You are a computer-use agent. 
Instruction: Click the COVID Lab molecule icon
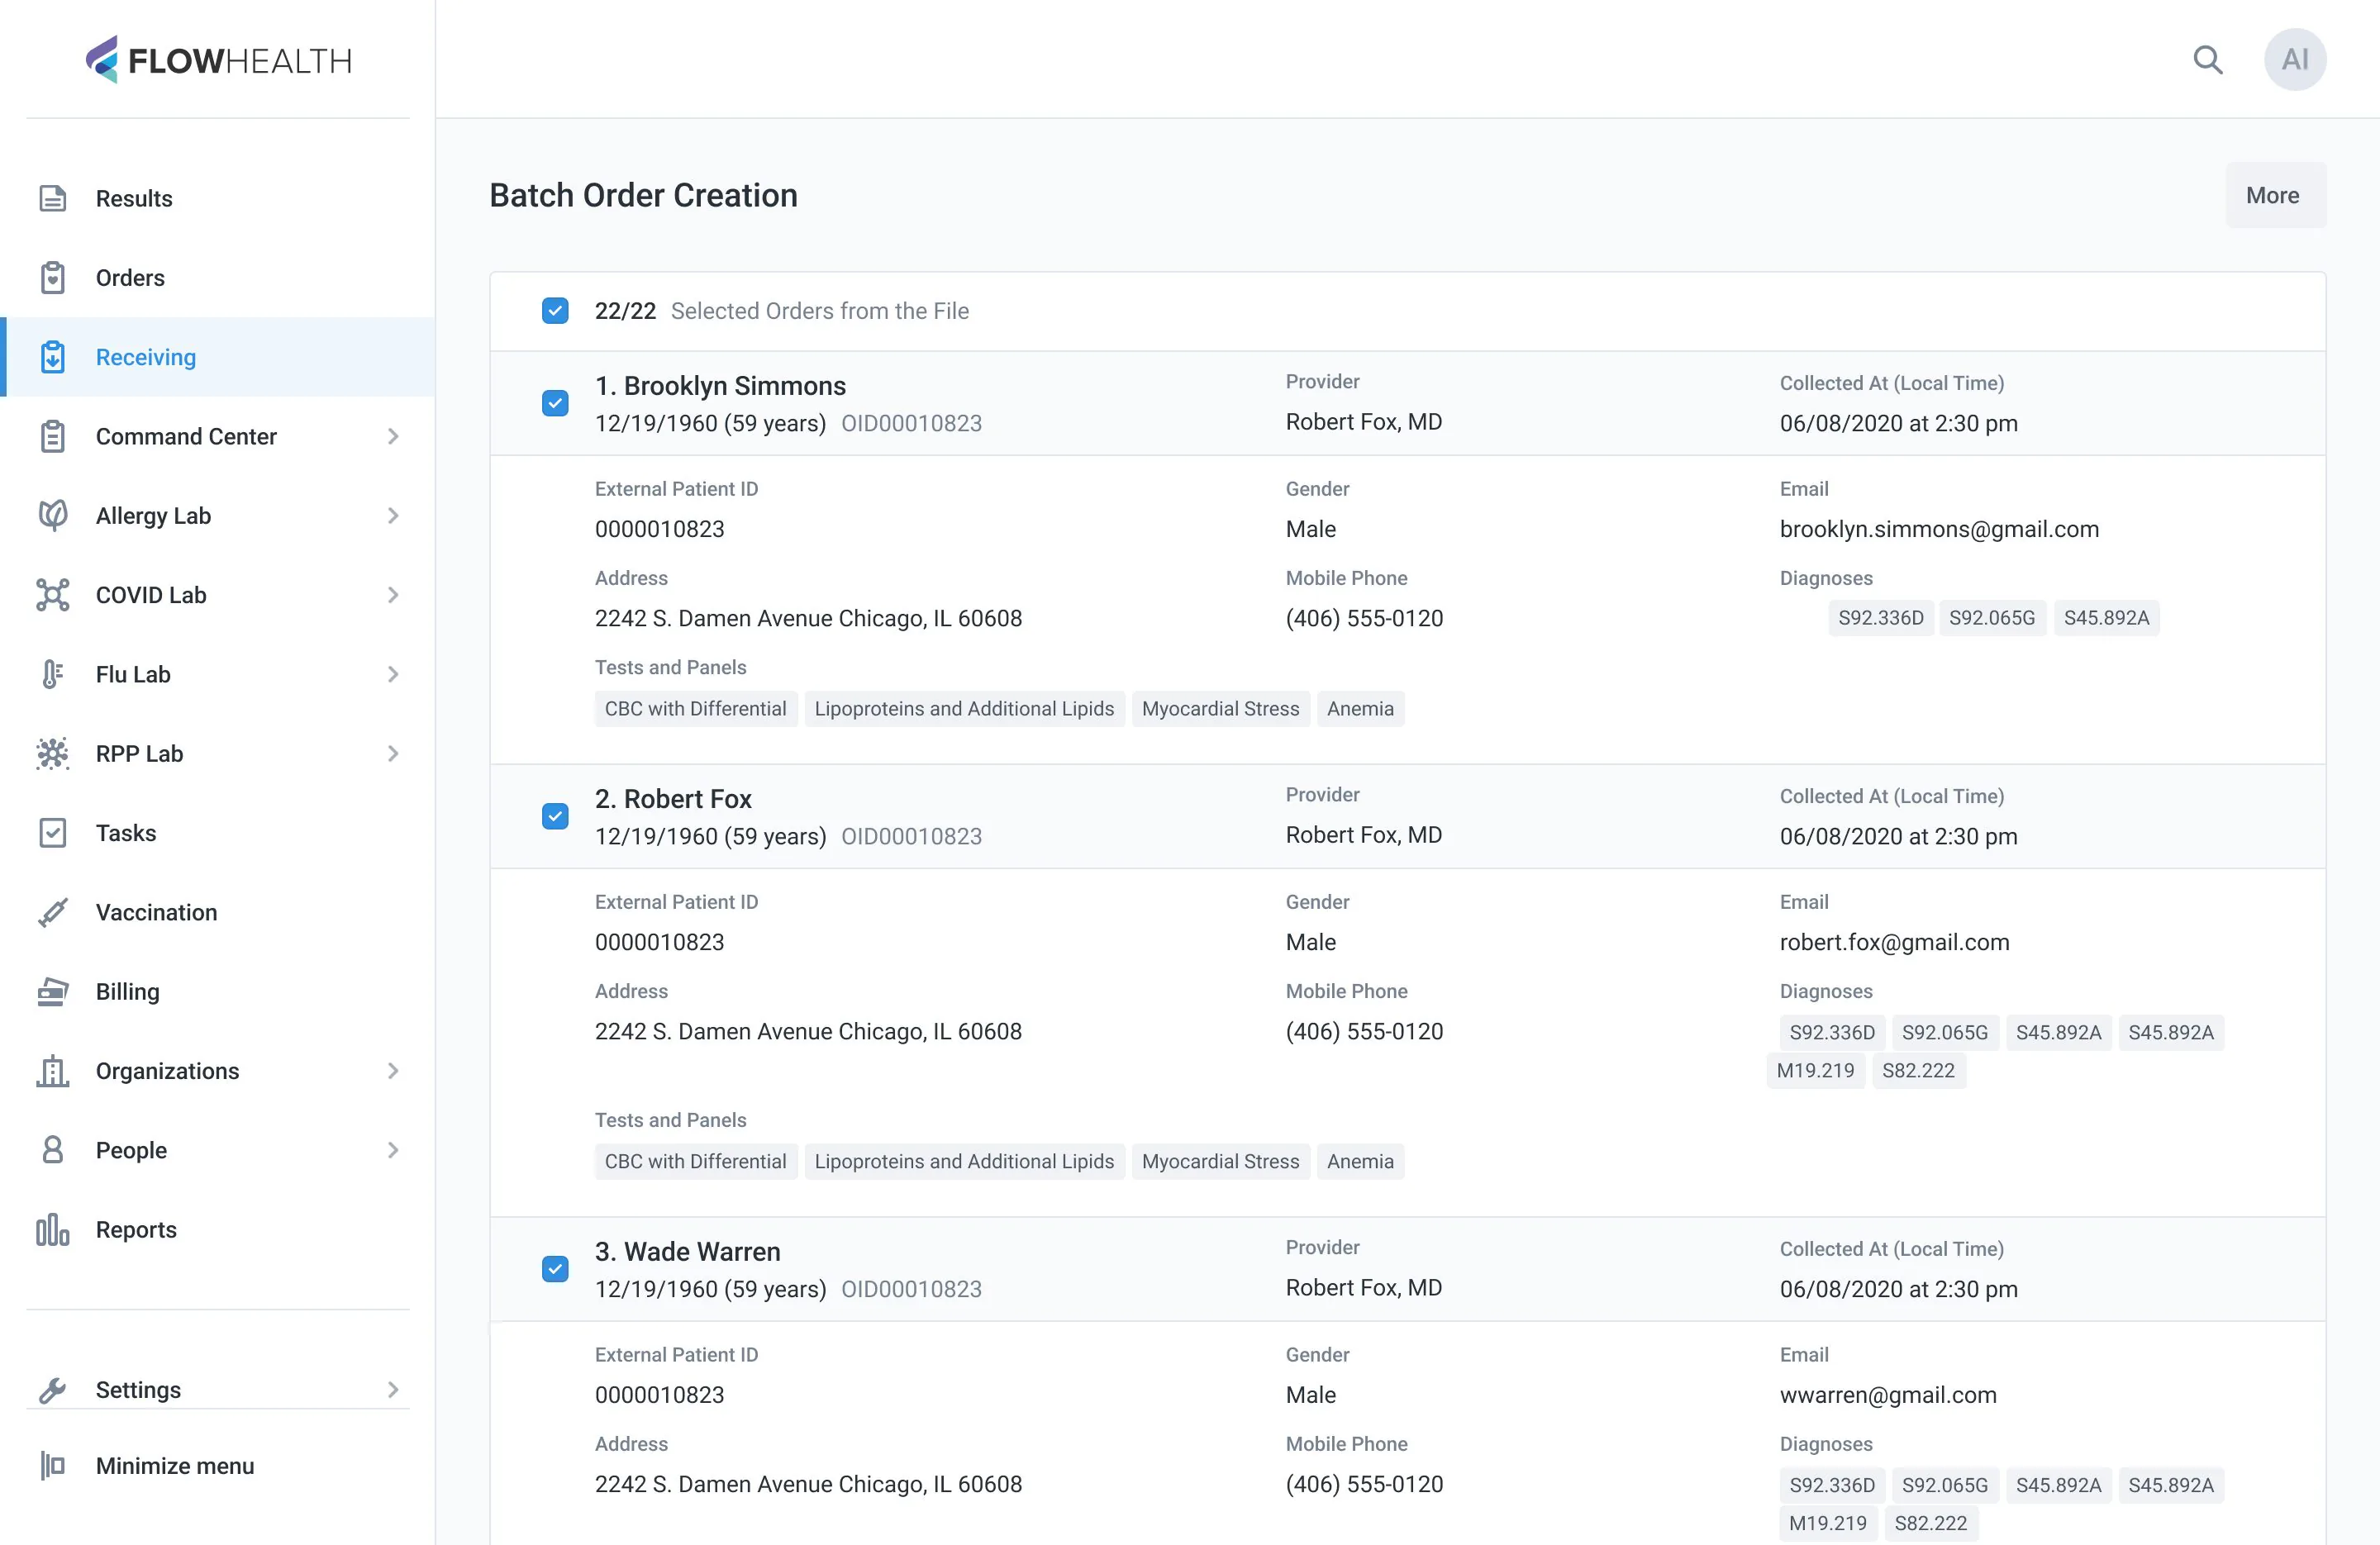(53, 595)
